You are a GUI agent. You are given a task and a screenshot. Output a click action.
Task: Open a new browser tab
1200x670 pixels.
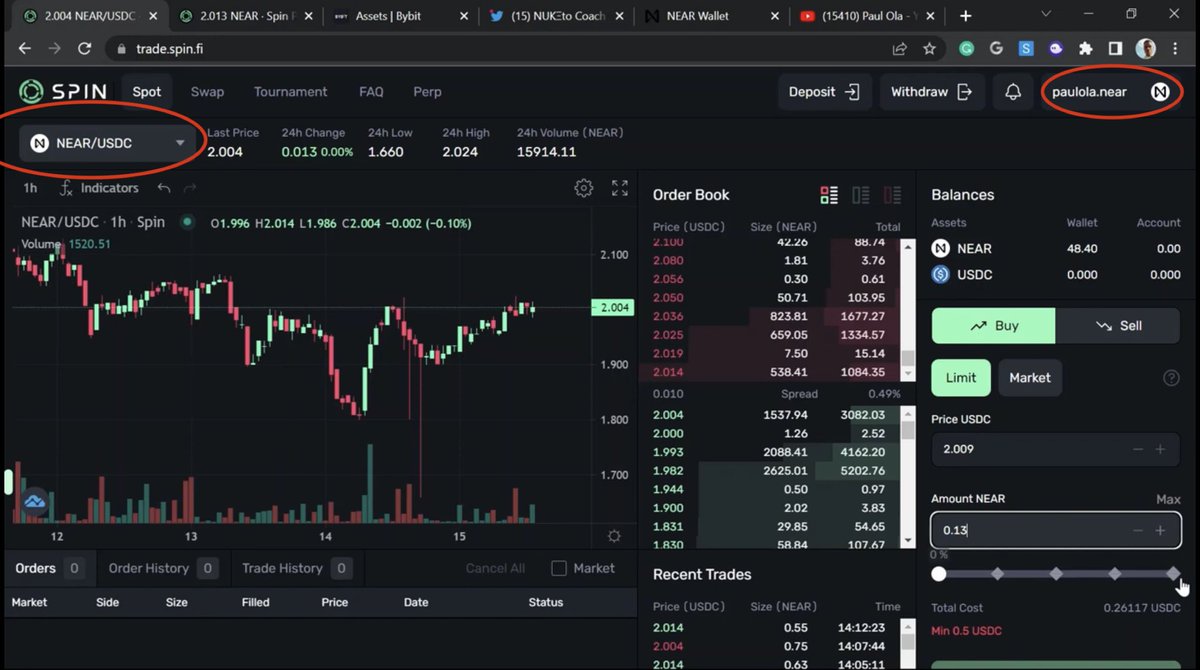click(x=965, y=16)
